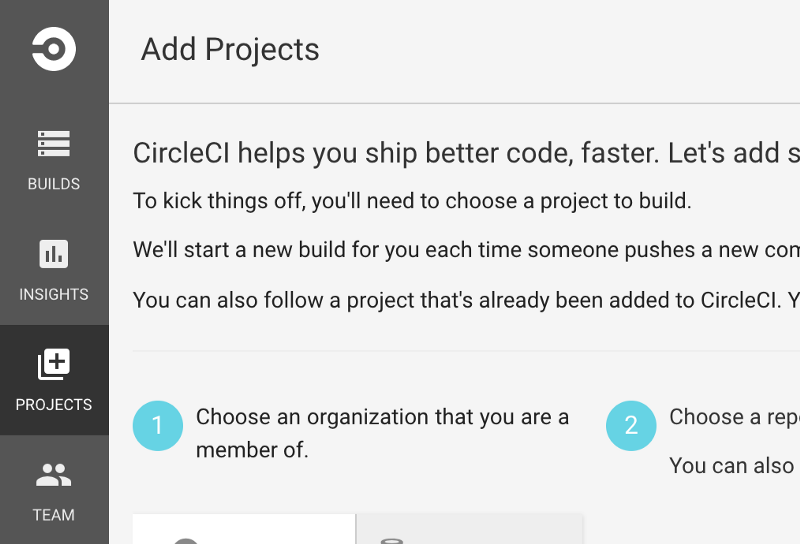Screen dimensions: 800x544
Task: Go to the INSIGHTS sidebar label
Action: click(54, 294)
